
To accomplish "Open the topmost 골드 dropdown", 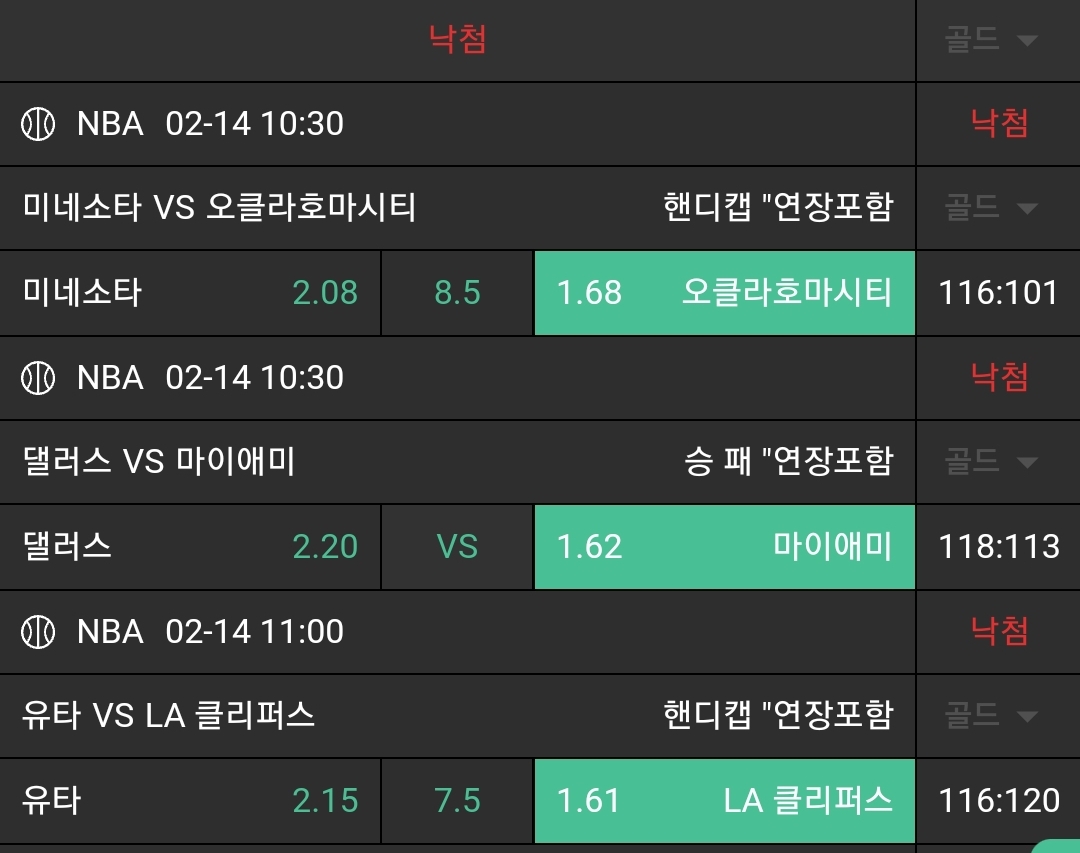I will [990, 40].
